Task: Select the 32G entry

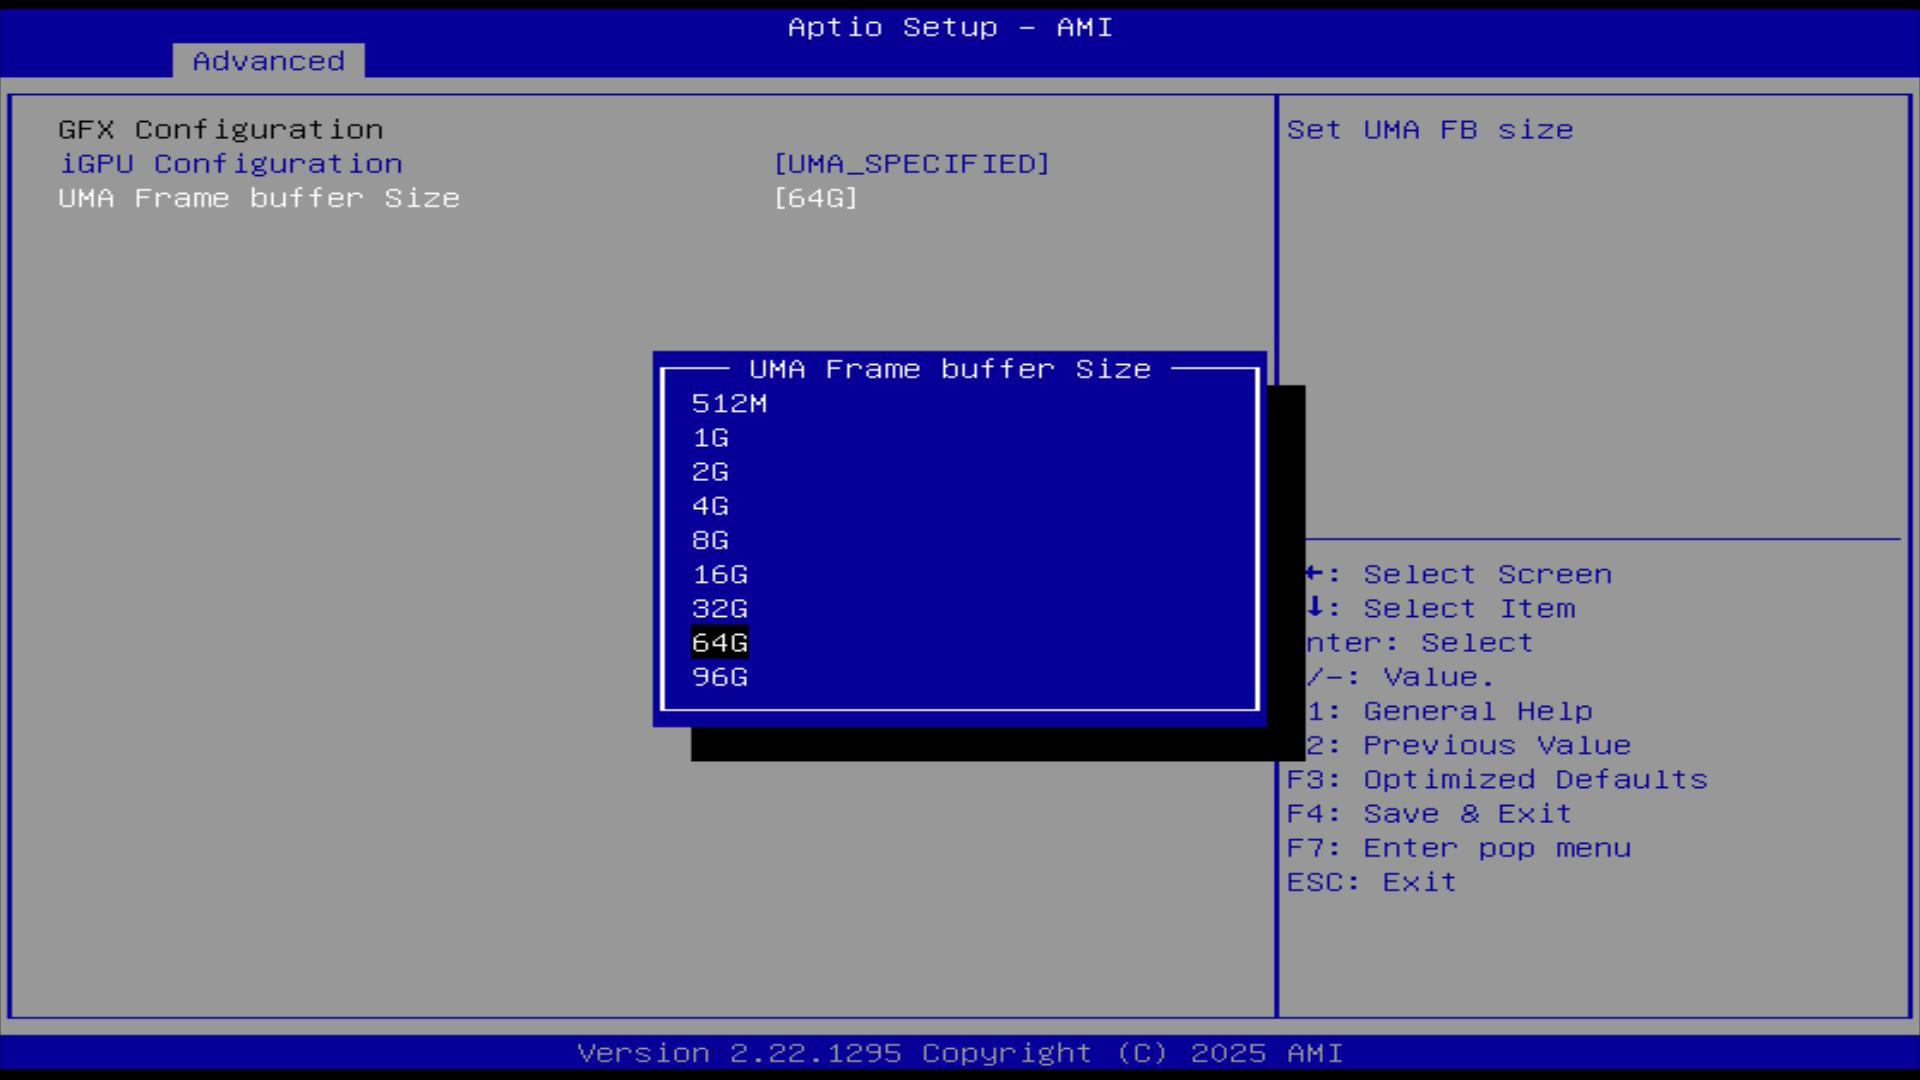Action: click(x=720, y=609)
